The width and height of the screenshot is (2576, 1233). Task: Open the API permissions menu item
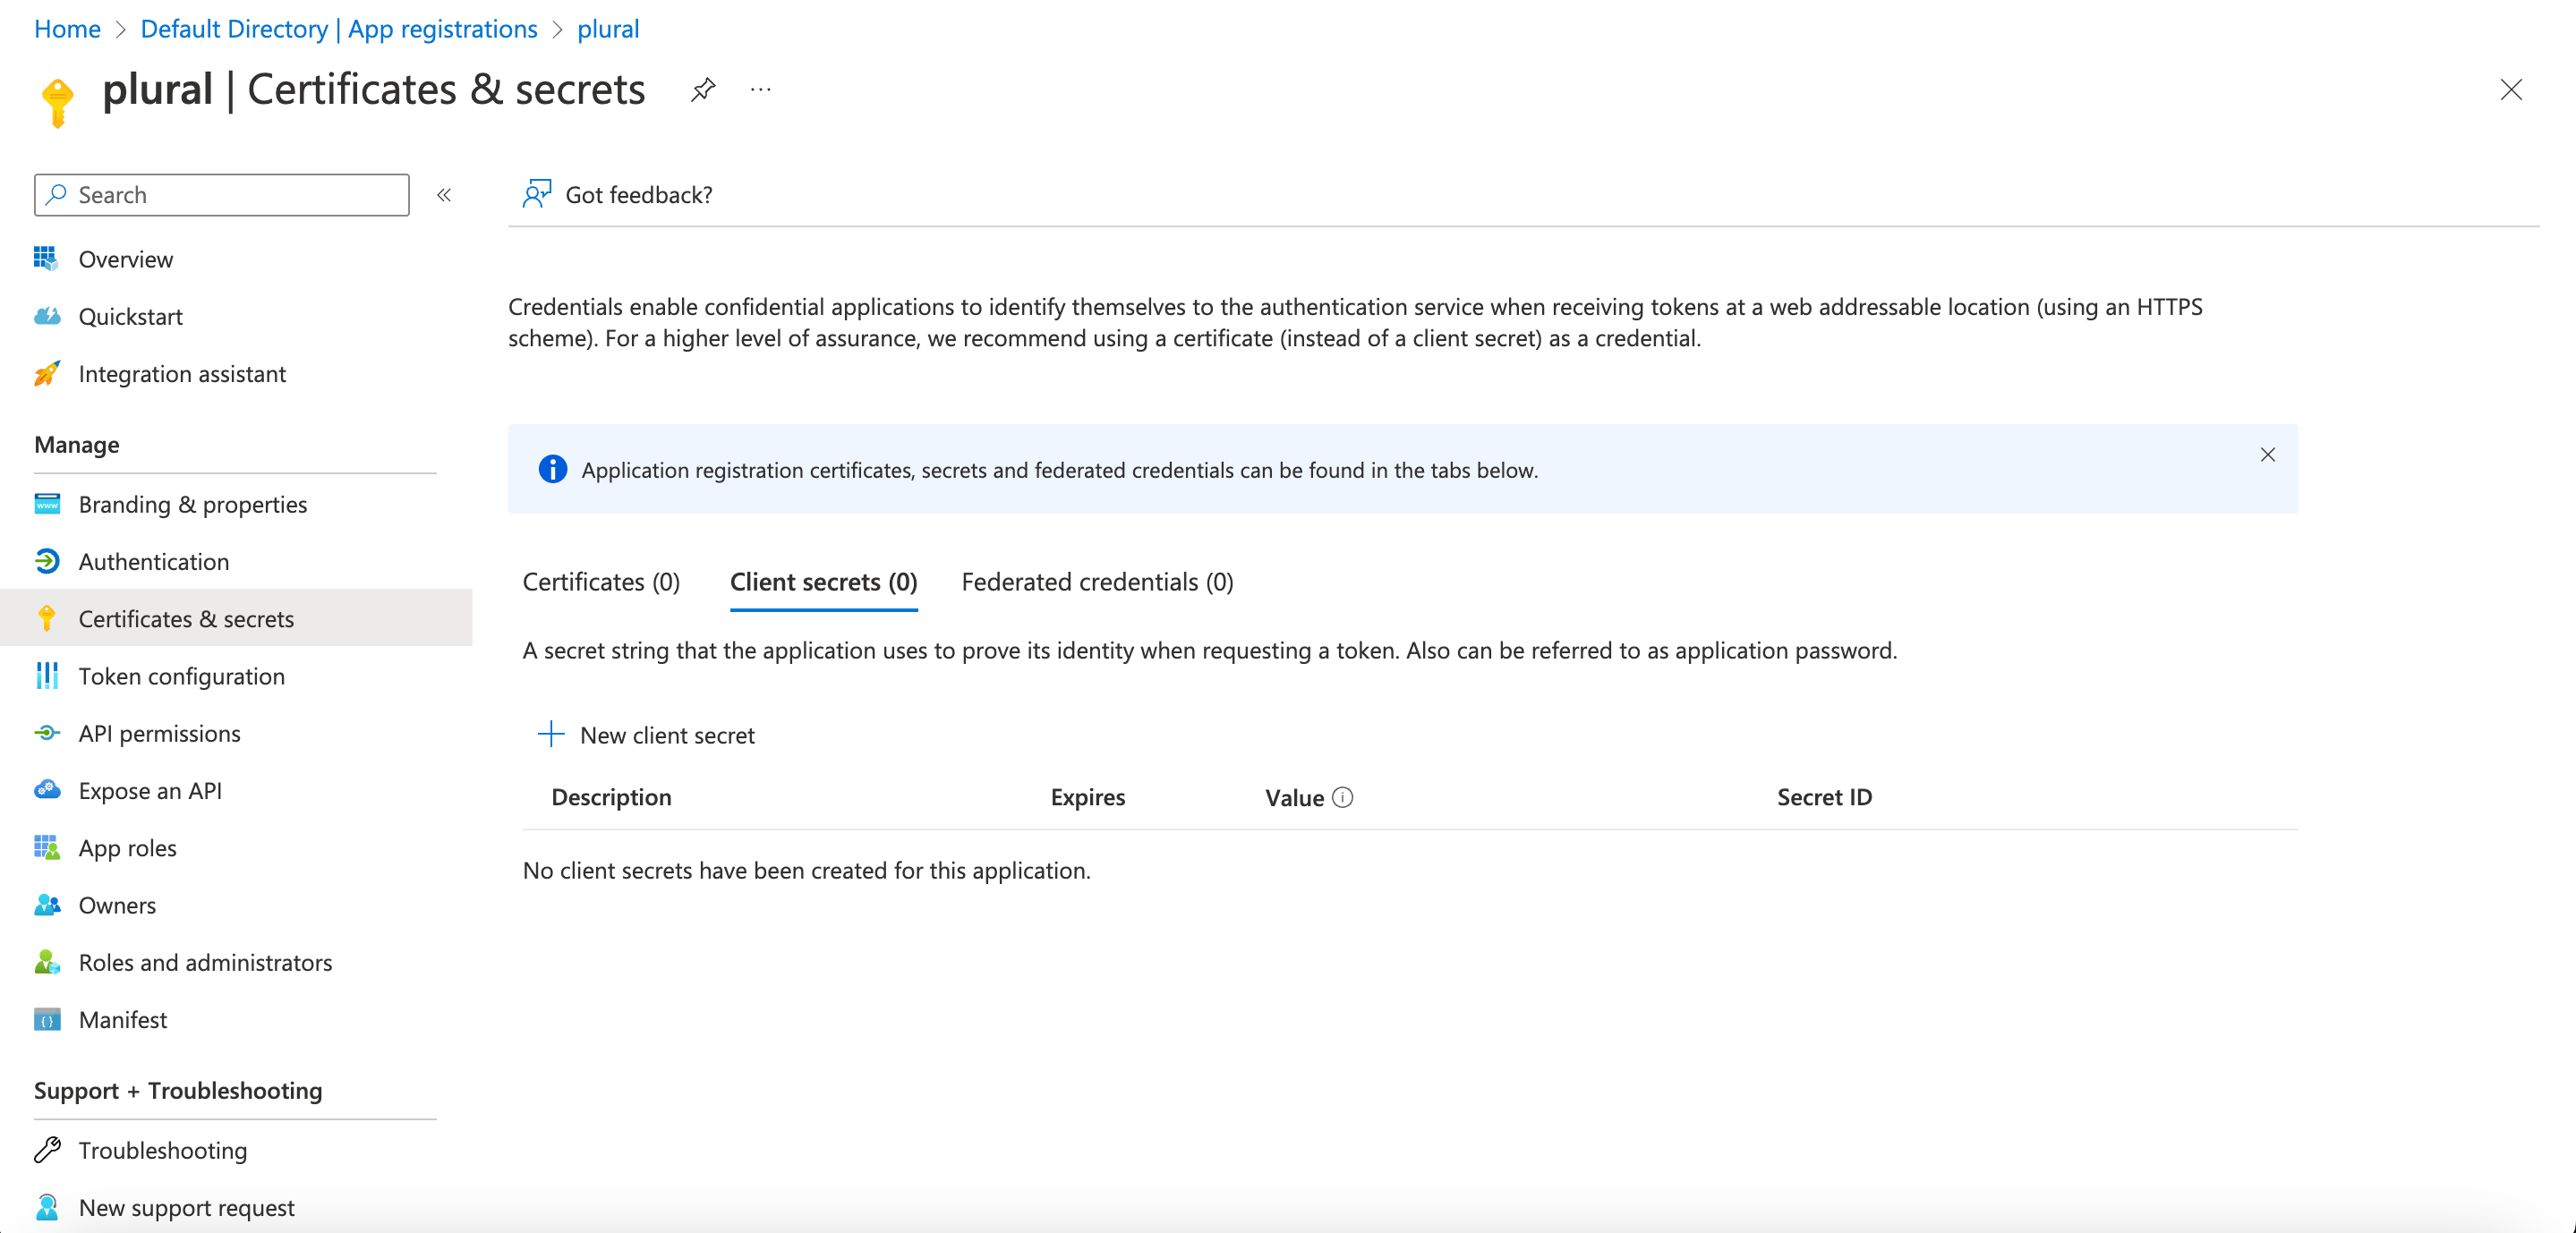pyautogui.click(x=159, y=733)
